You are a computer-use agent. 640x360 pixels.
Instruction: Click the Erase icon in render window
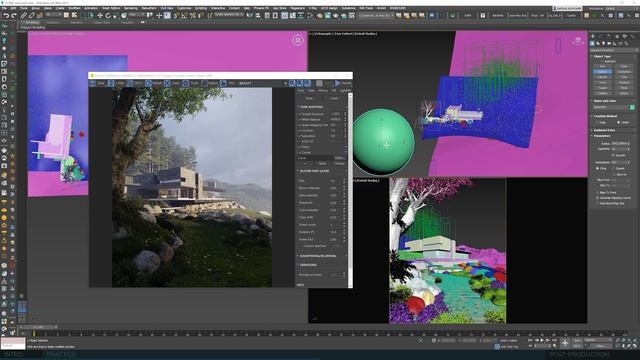[167, 83]
